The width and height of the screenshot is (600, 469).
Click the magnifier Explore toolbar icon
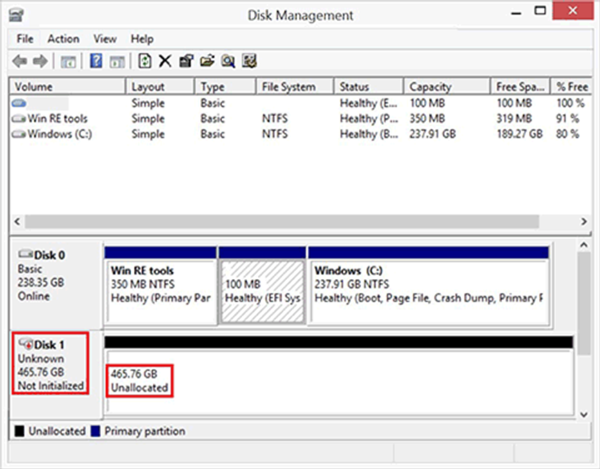(228, 61)
